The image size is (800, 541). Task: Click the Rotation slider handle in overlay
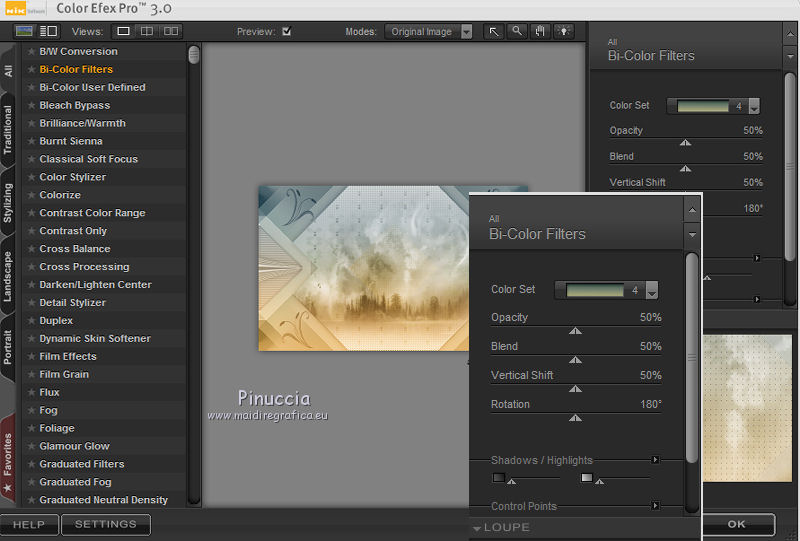click(575, 417)
